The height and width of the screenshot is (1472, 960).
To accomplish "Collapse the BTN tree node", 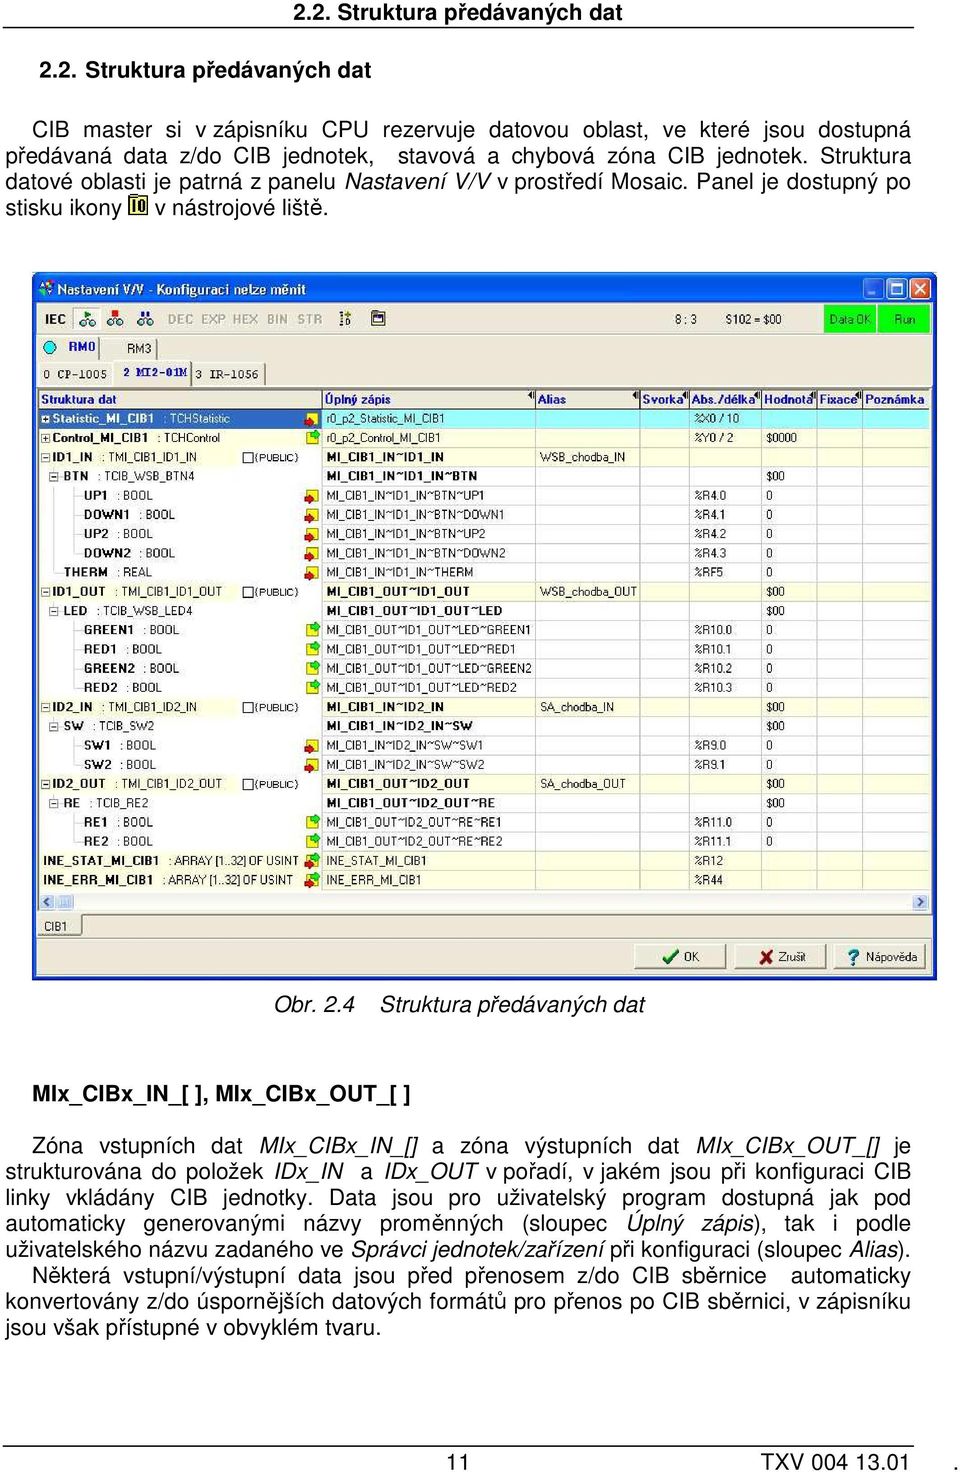I will (54, 477).
